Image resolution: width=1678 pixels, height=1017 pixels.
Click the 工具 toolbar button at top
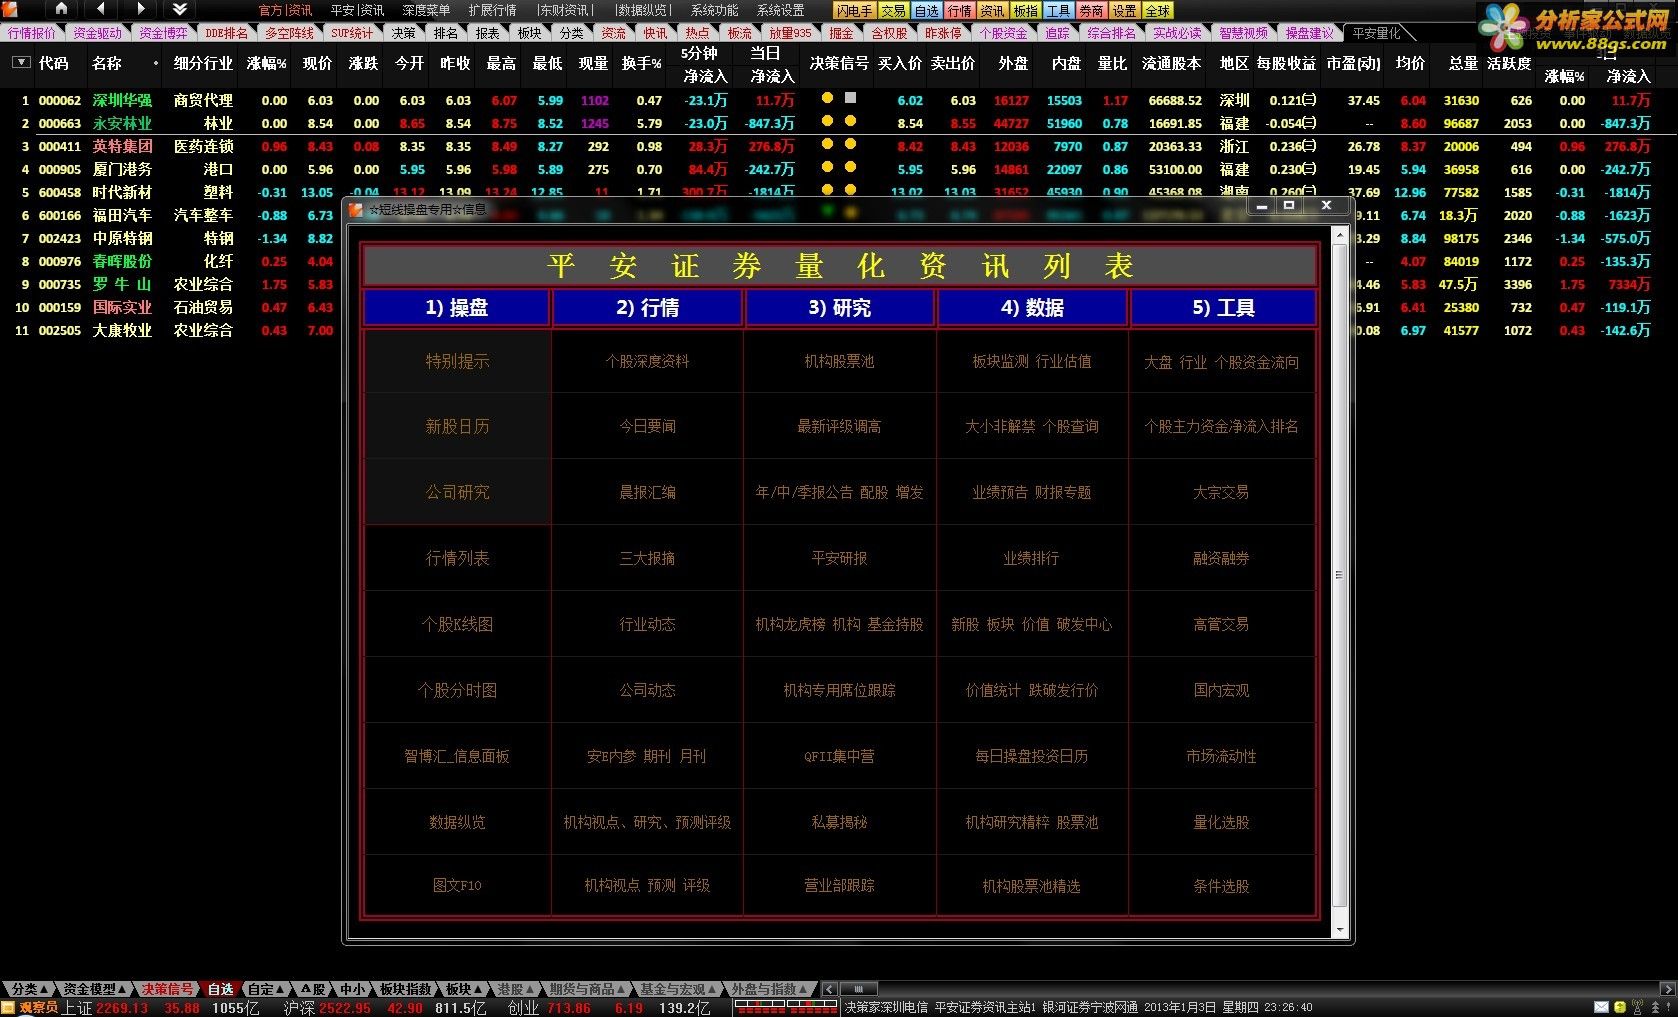tap(1058, 10)
